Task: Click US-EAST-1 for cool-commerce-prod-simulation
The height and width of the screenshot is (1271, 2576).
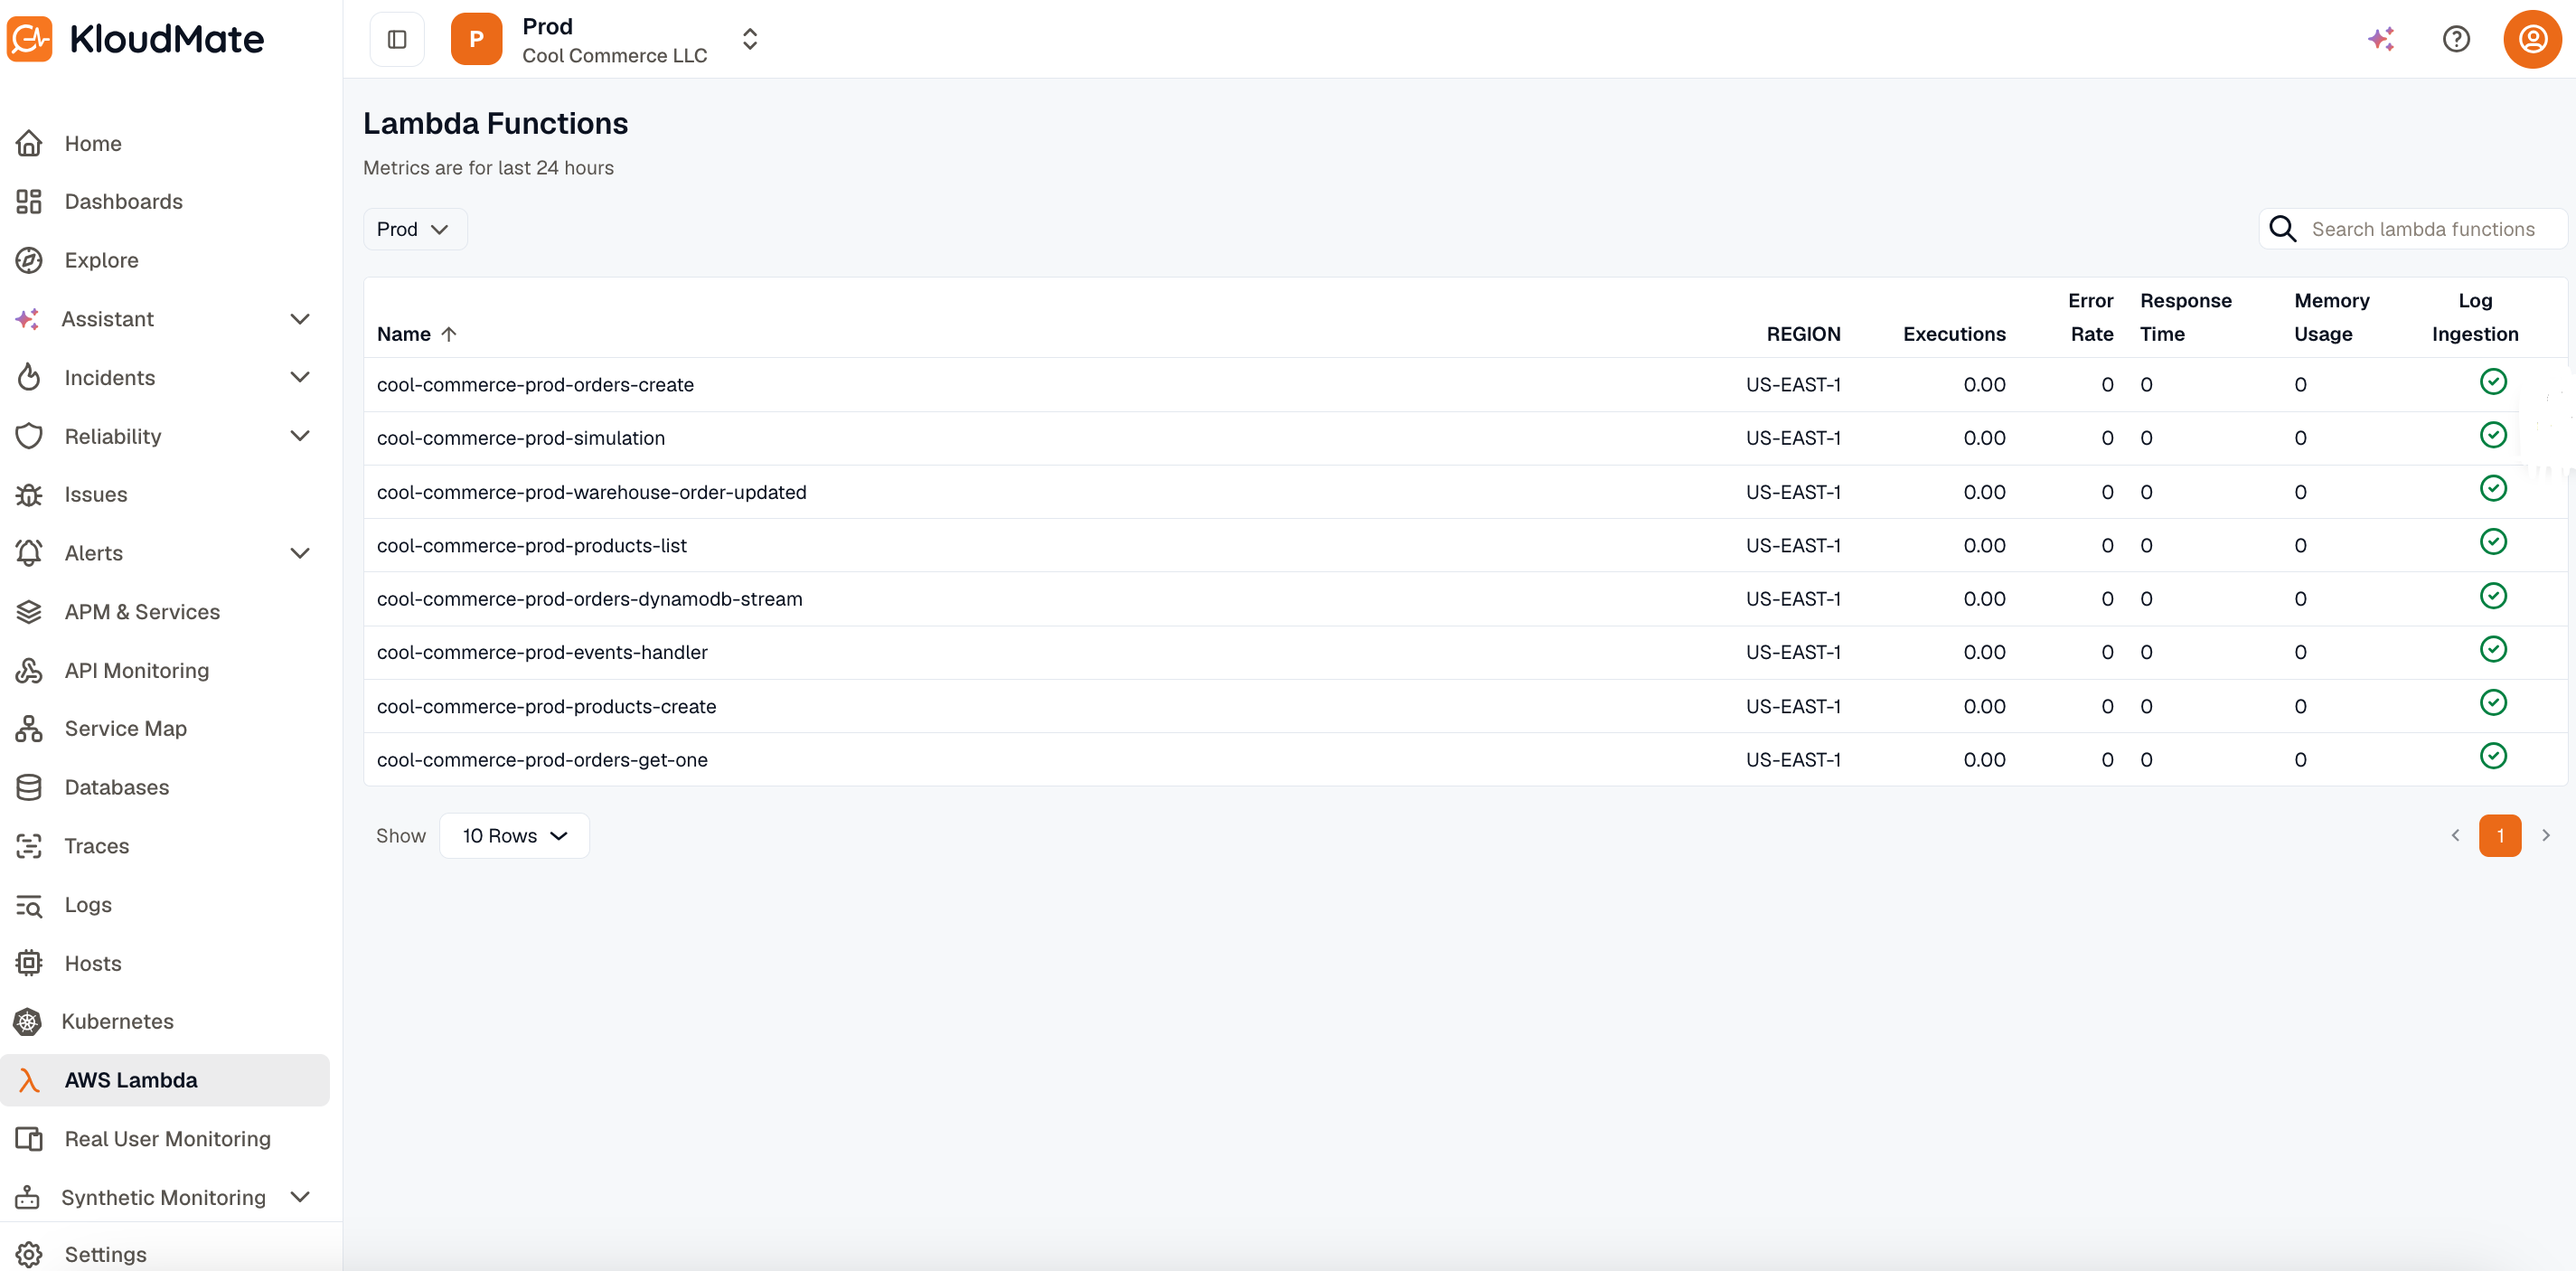Action: [1793, 438]
